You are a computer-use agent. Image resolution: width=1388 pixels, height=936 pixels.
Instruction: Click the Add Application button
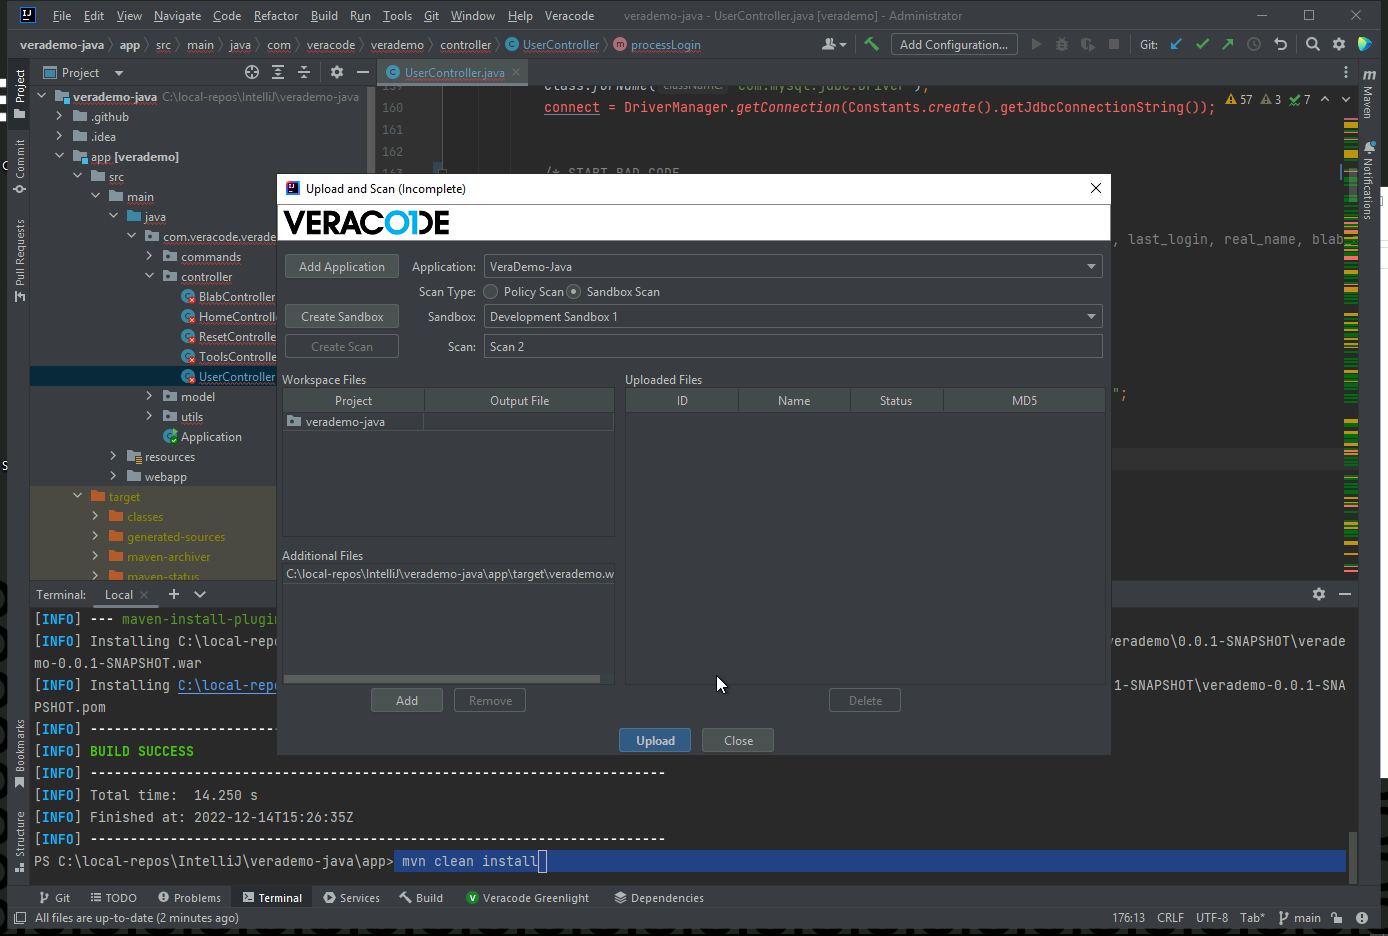point(342,267)
